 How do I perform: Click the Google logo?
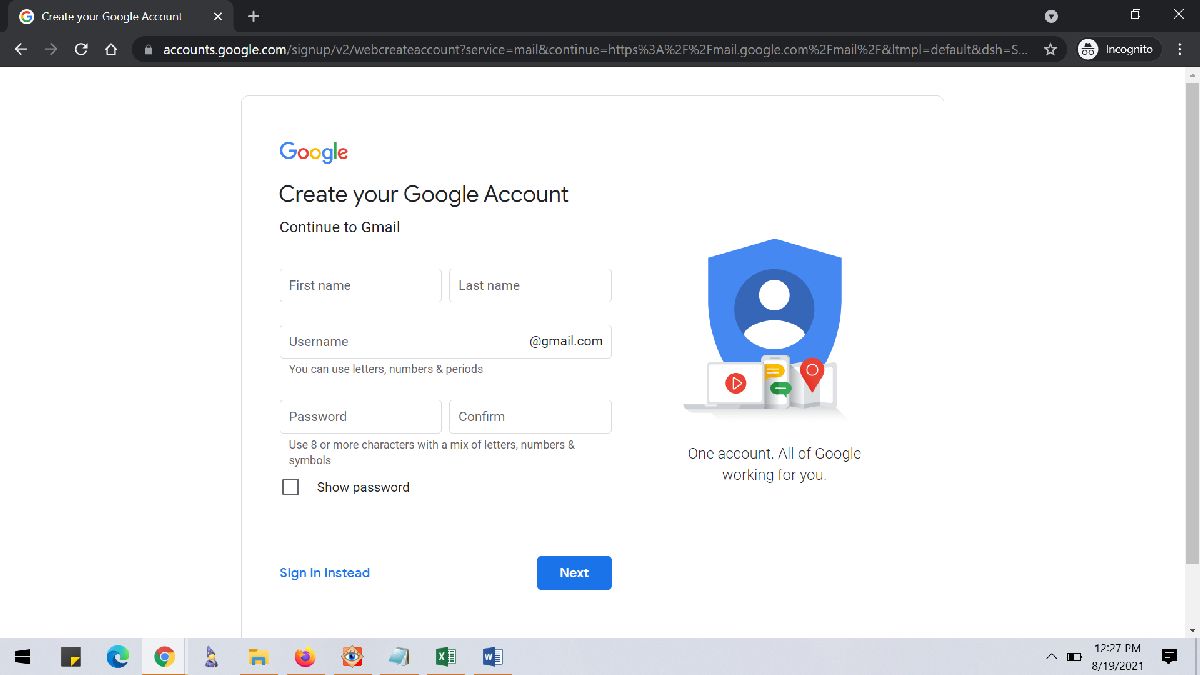point(314,152)
